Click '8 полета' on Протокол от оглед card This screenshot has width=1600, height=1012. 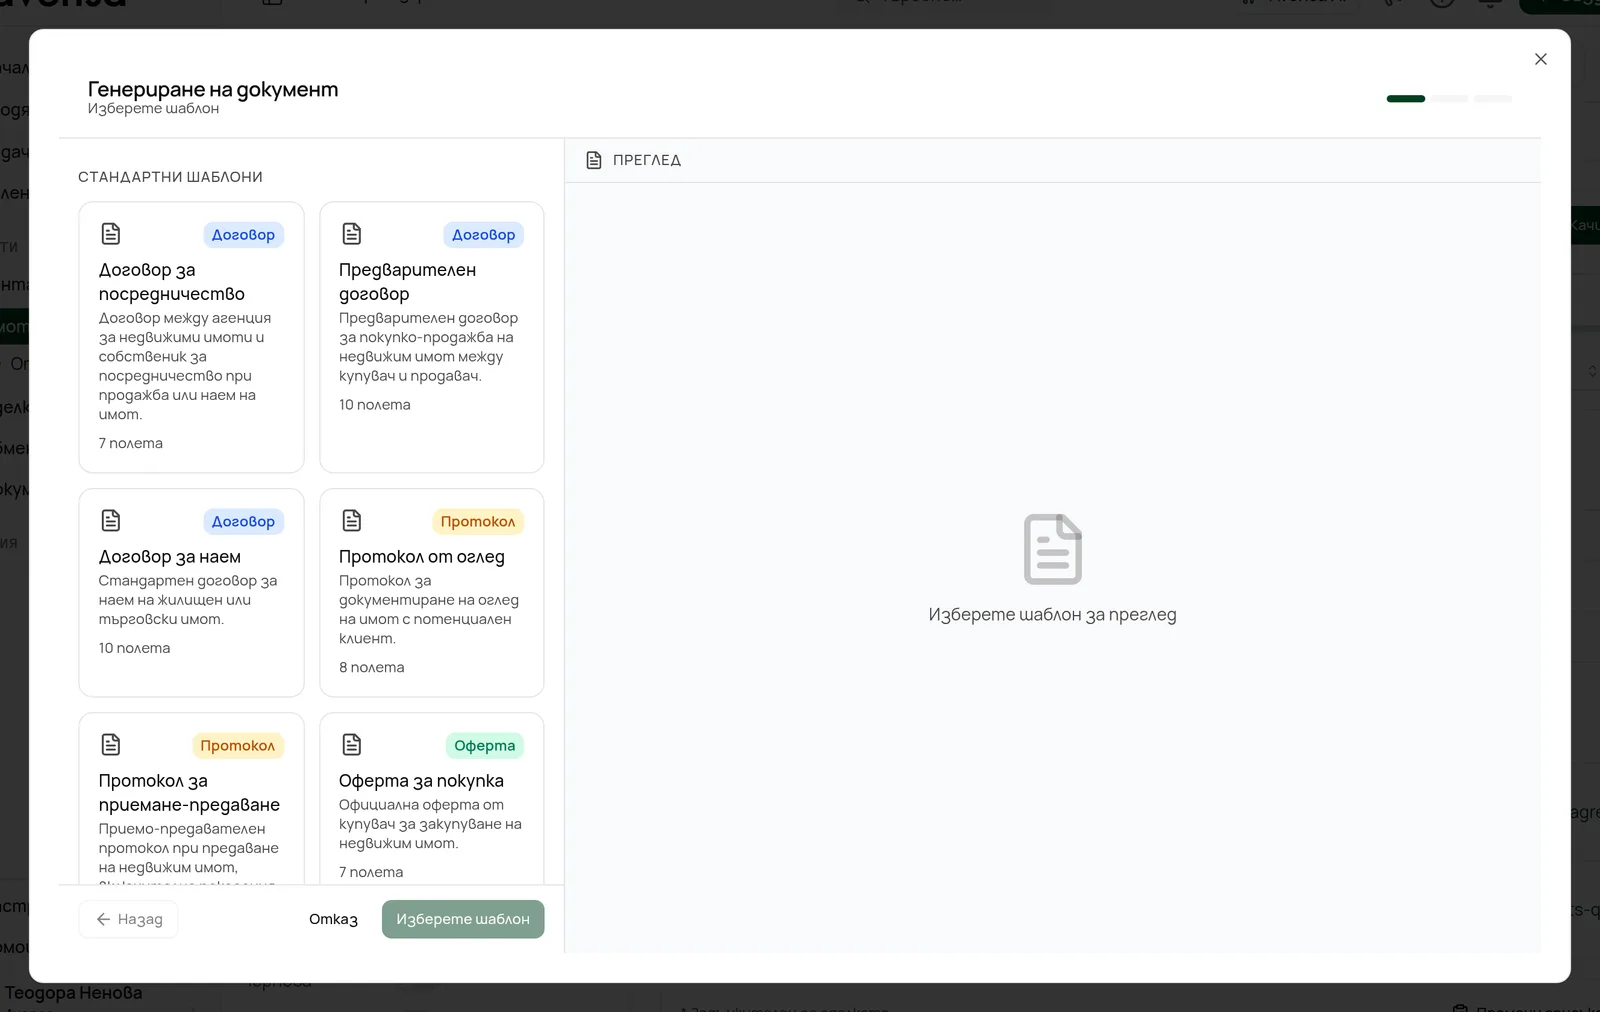[x=372, y=667]
